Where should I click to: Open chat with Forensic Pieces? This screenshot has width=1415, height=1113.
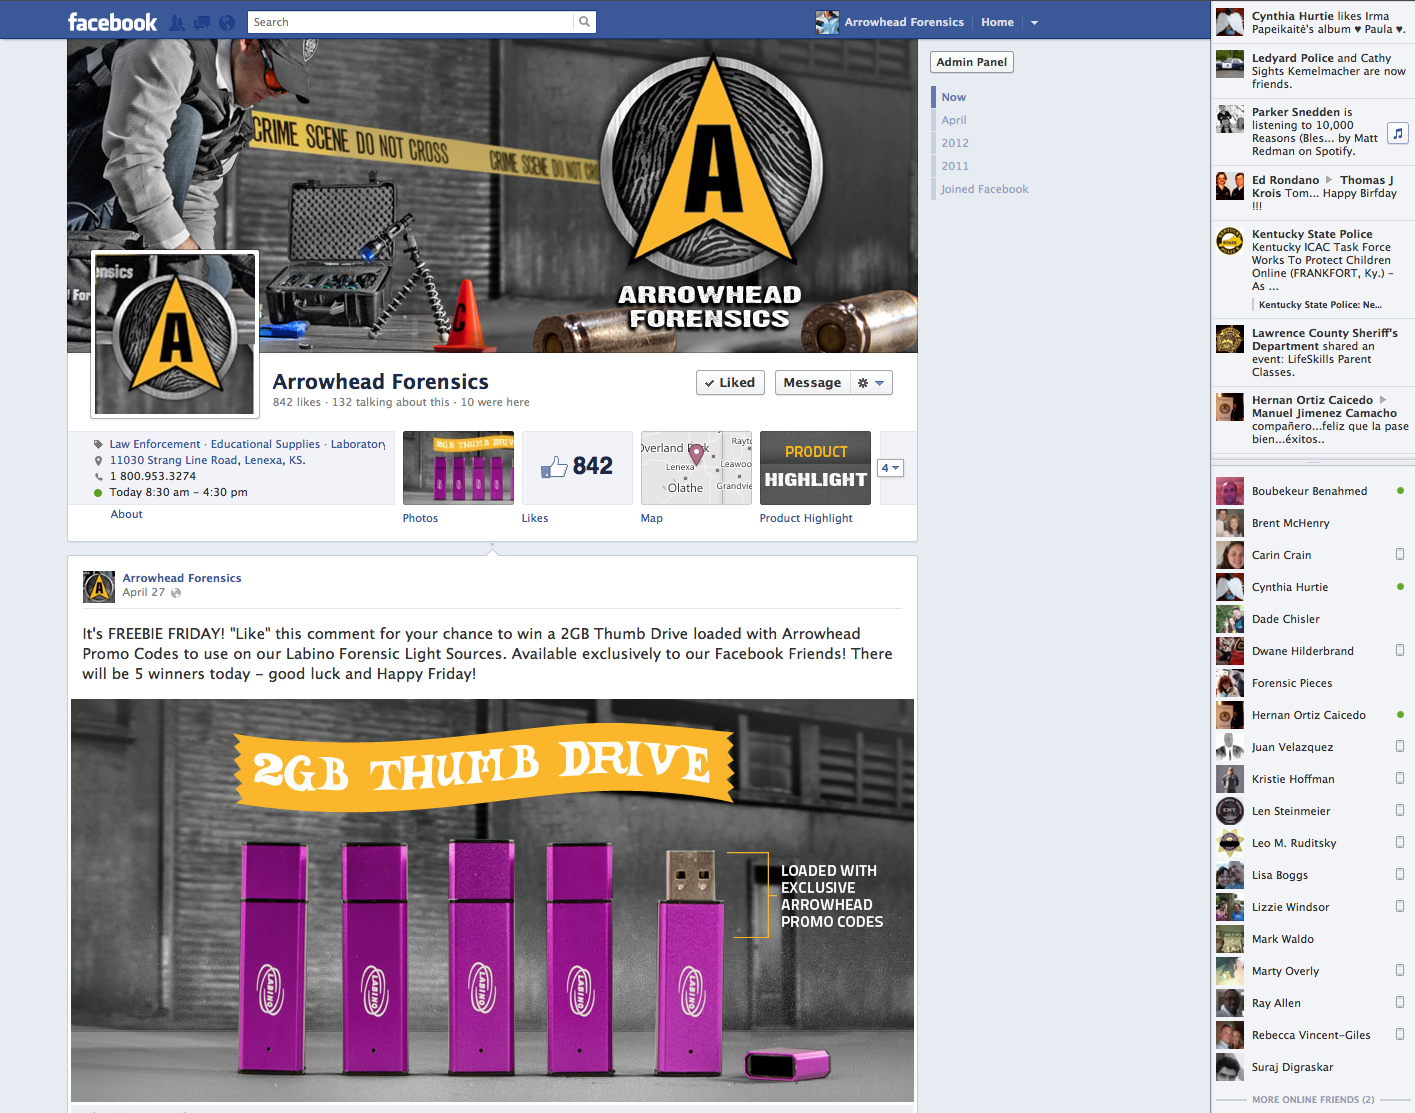click(1312, 683)
